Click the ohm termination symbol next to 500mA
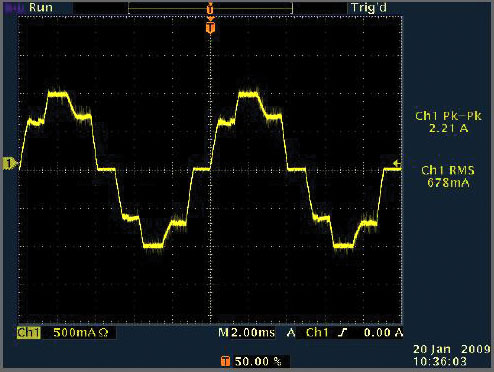The height and width of the screenshot is (372, 494). pyautogui.click(x=104, y=333)
